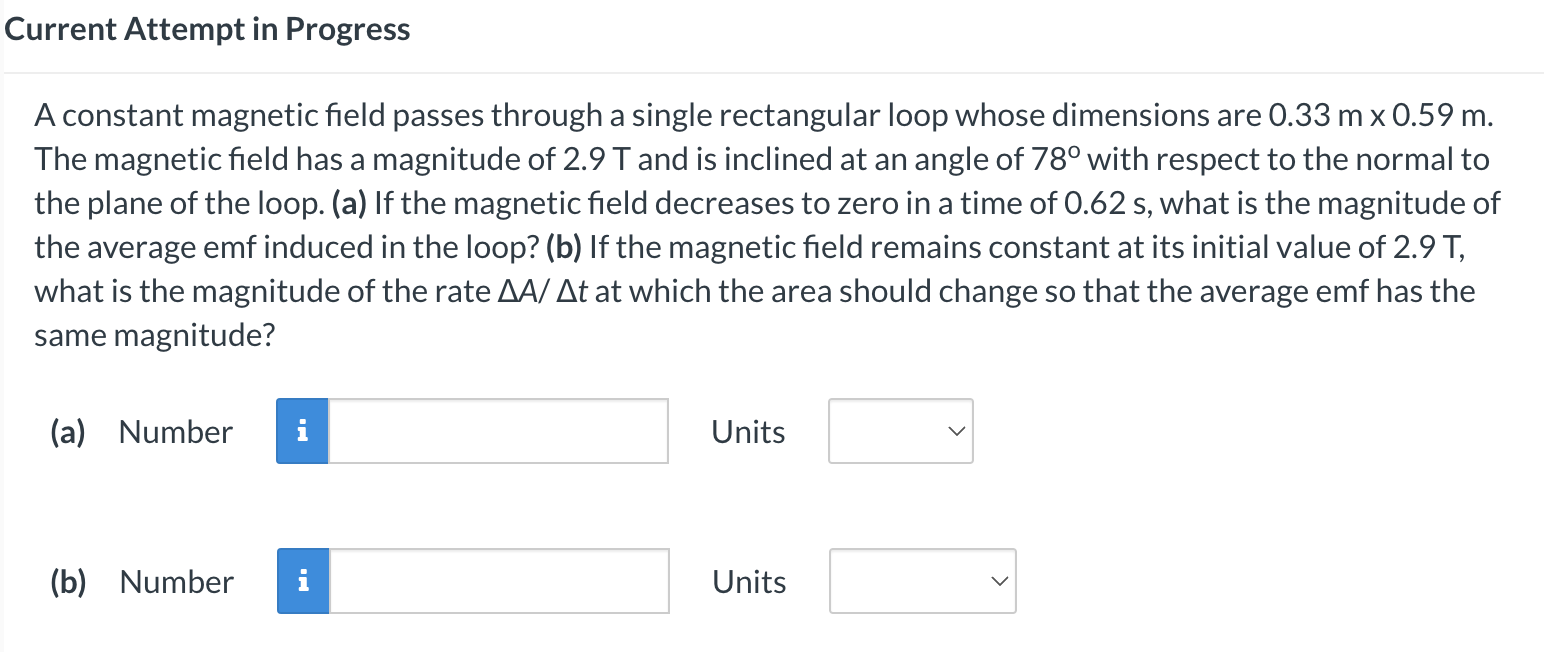Click the (b) label before Number
This screenshot has width=1544, height=652.
[67, 581]
